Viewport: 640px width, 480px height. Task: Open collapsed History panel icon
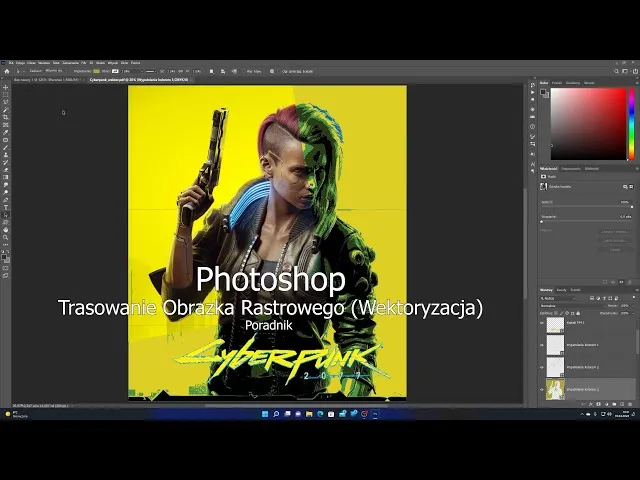(x=533, y=85)
